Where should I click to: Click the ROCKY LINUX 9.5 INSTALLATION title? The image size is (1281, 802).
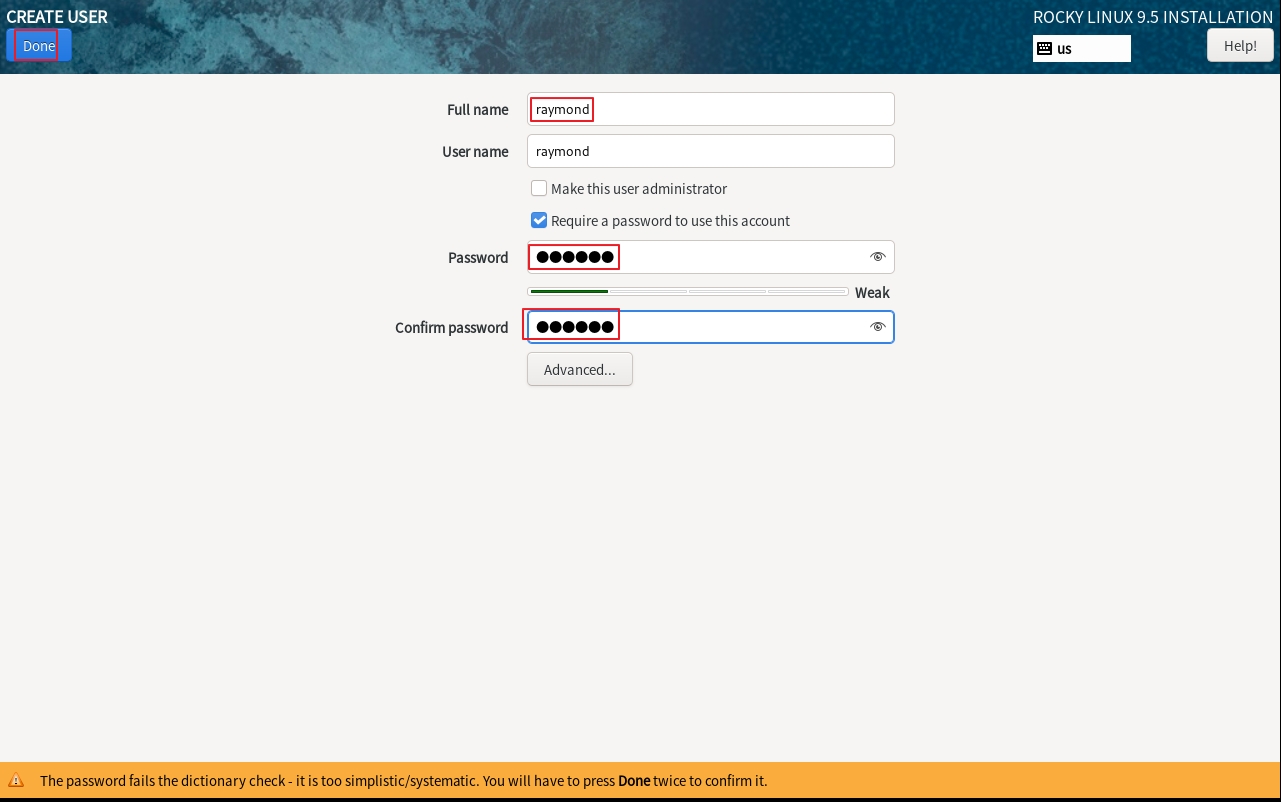pyautogui.click(x=1153, y=17)
